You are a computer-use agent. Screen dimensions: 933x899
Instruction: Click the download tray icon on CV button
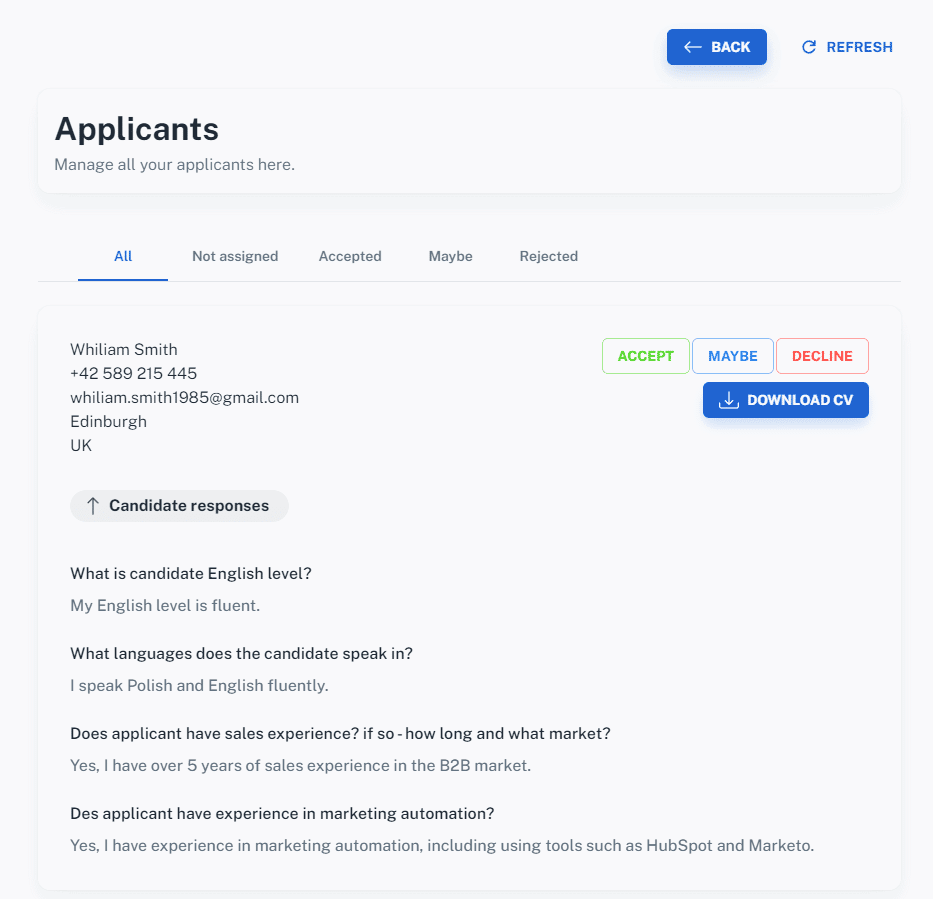pyautogui.click(x=728, y=400)
